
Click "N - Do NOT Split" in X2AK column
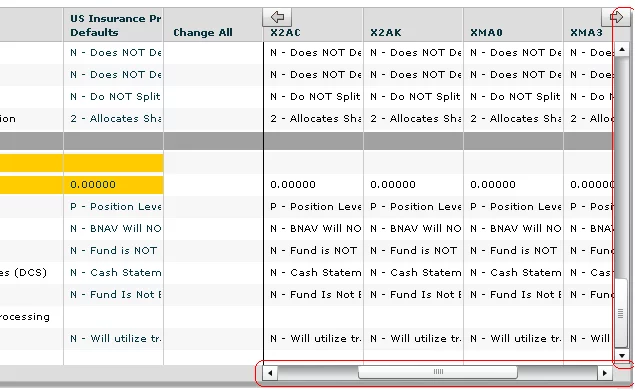coord(415,96)
